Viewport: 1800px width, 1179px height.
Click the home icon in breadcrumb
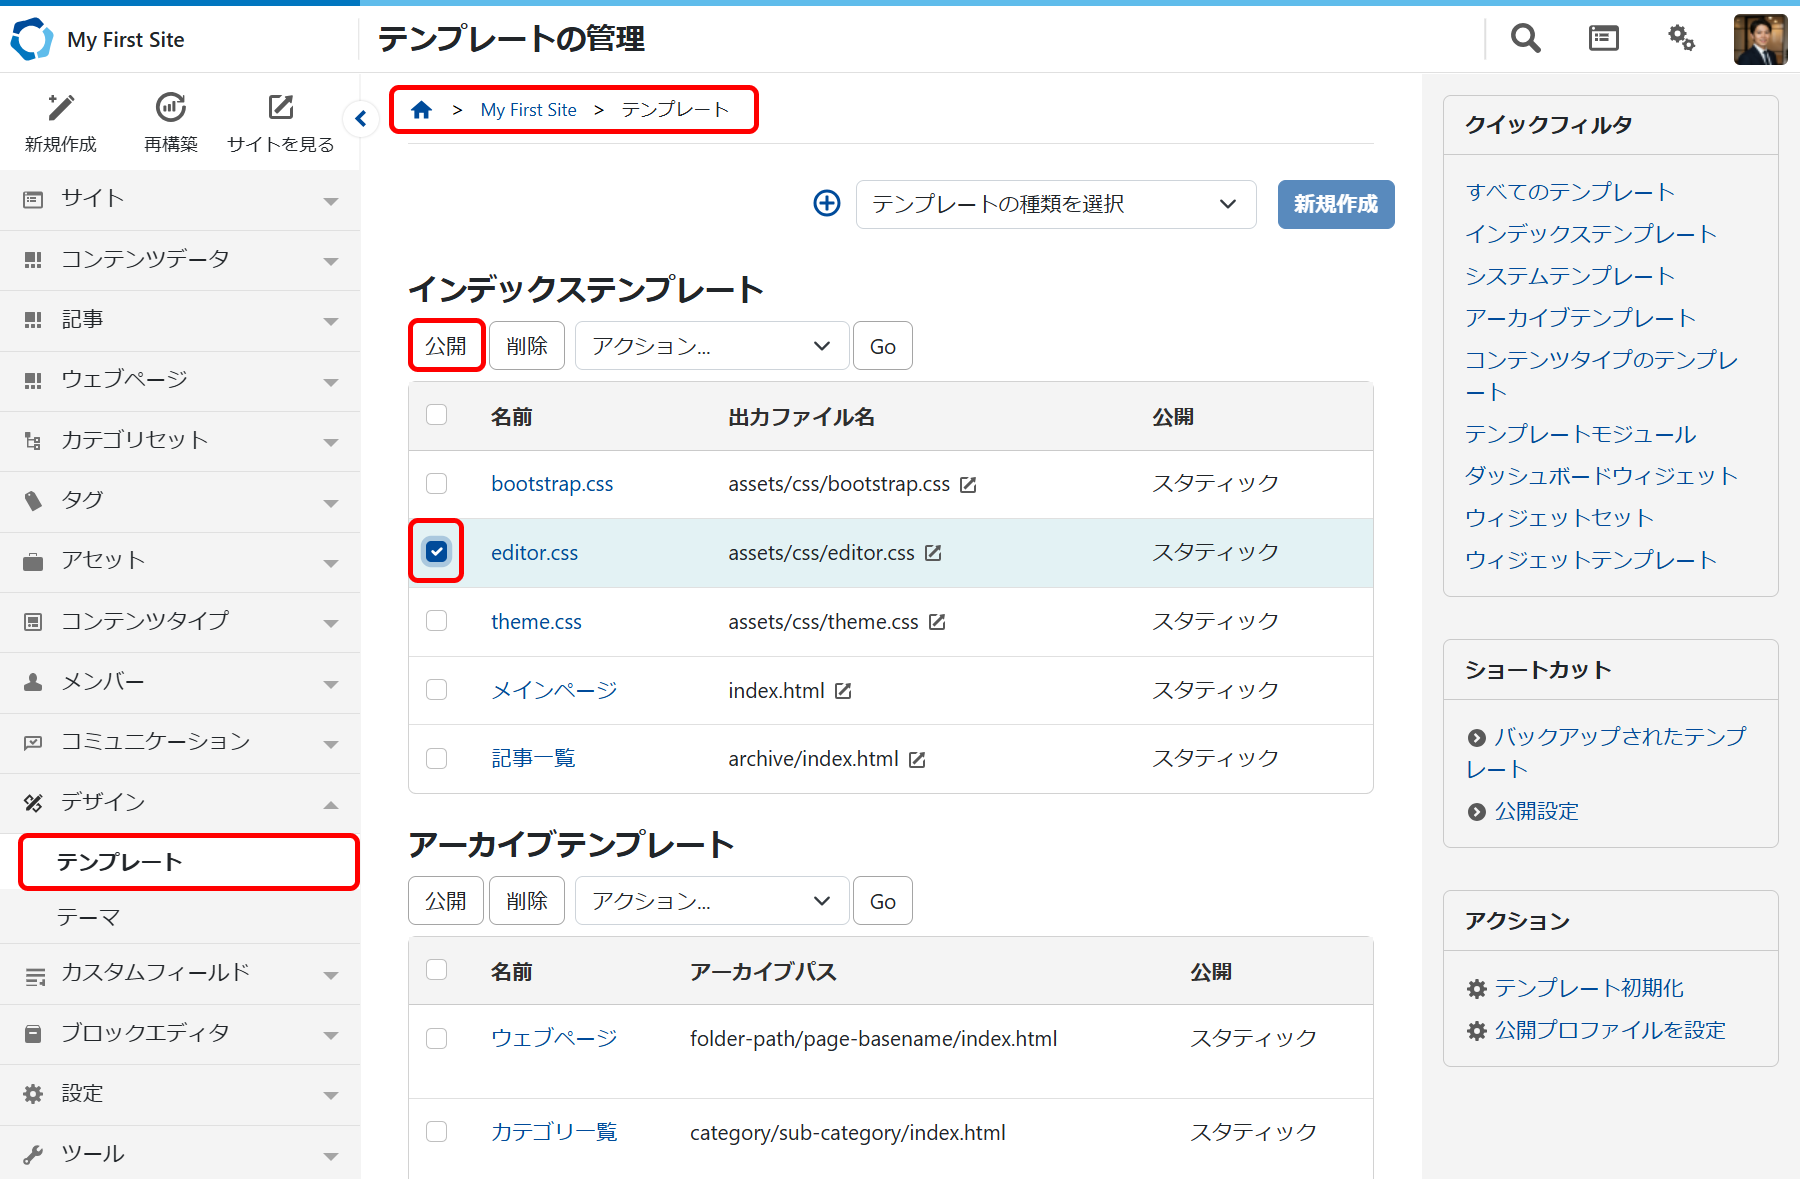pos(422,110)
